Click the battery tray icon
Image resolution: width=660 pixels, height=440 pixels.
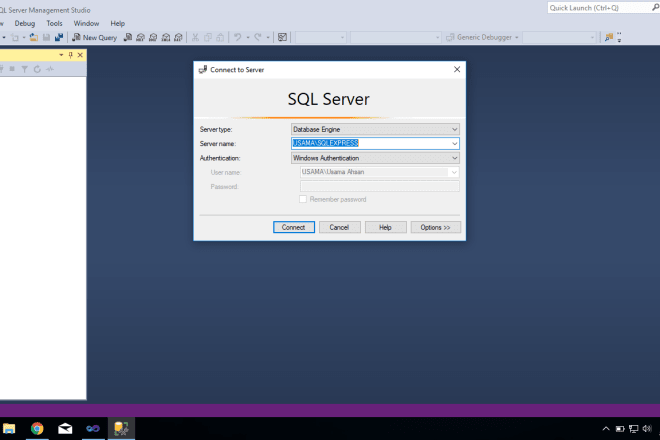620,429
